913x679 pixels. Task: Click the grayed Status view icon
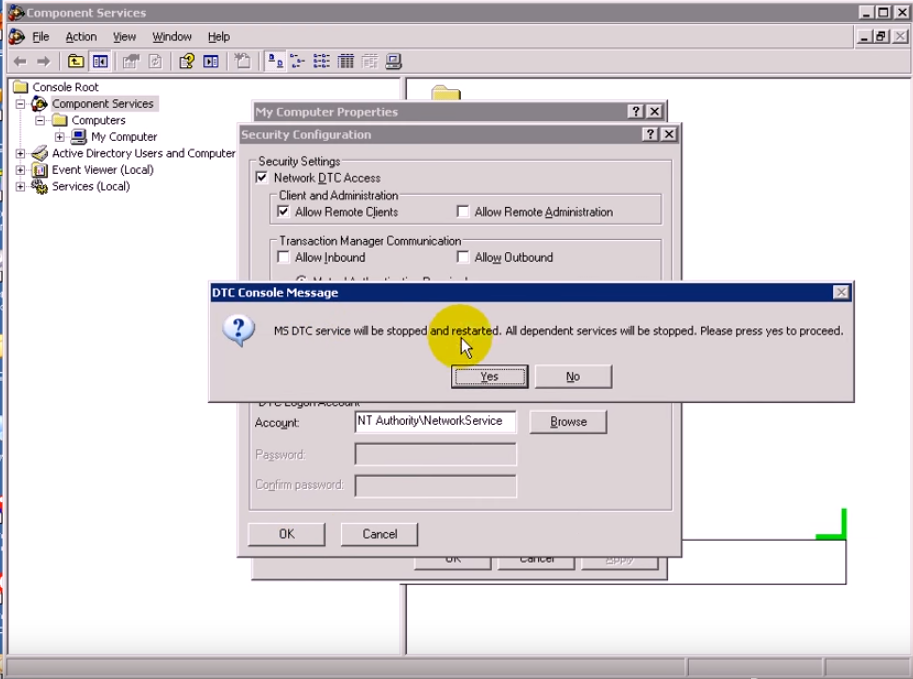370,61
